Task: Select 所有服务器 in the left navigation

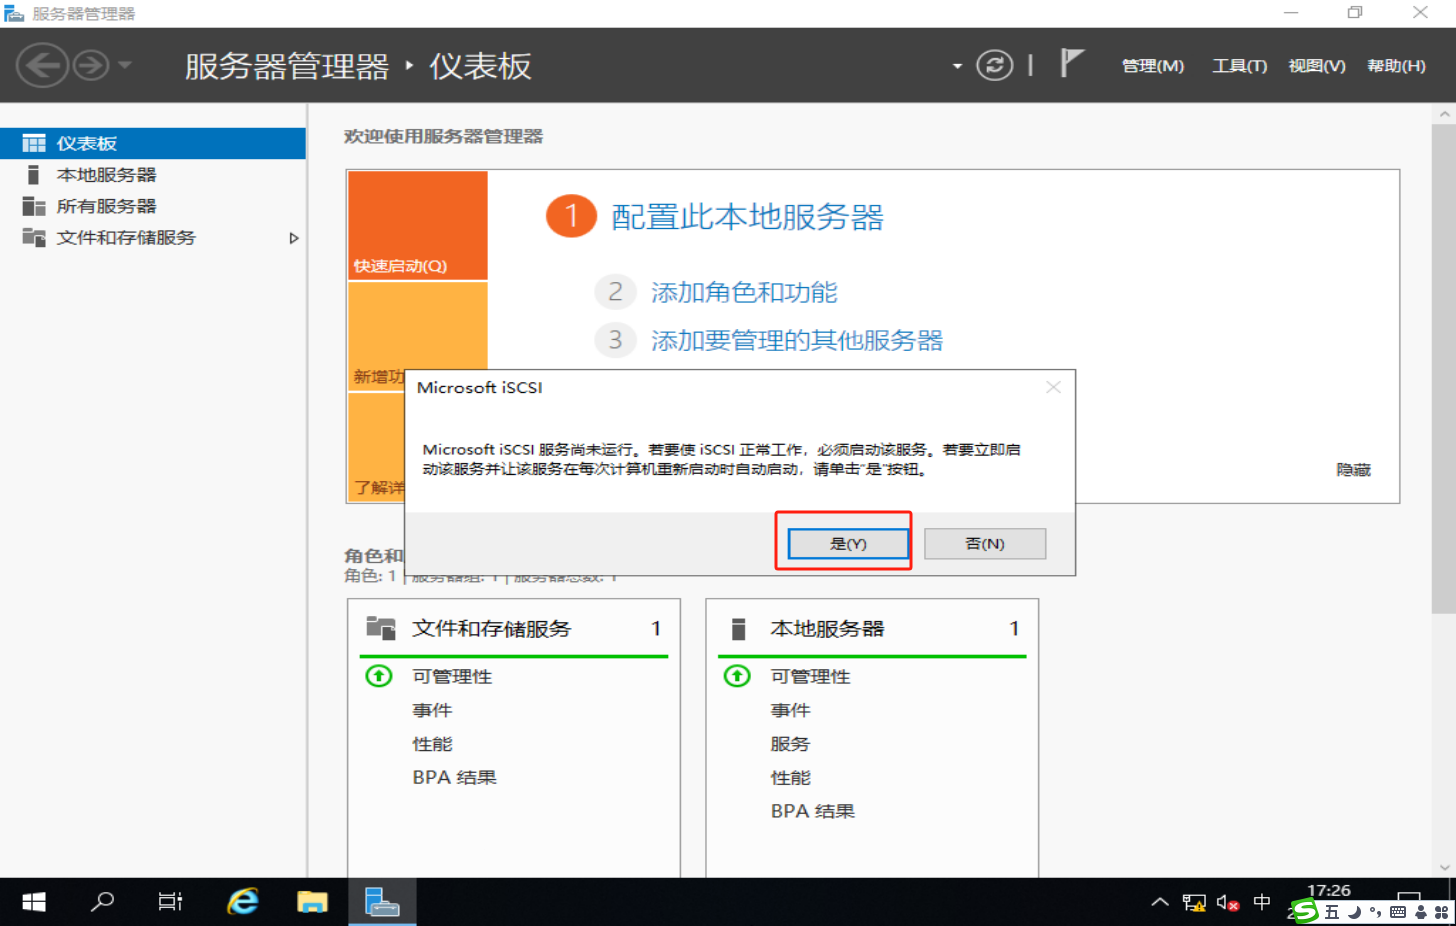Action: [153, 206]
